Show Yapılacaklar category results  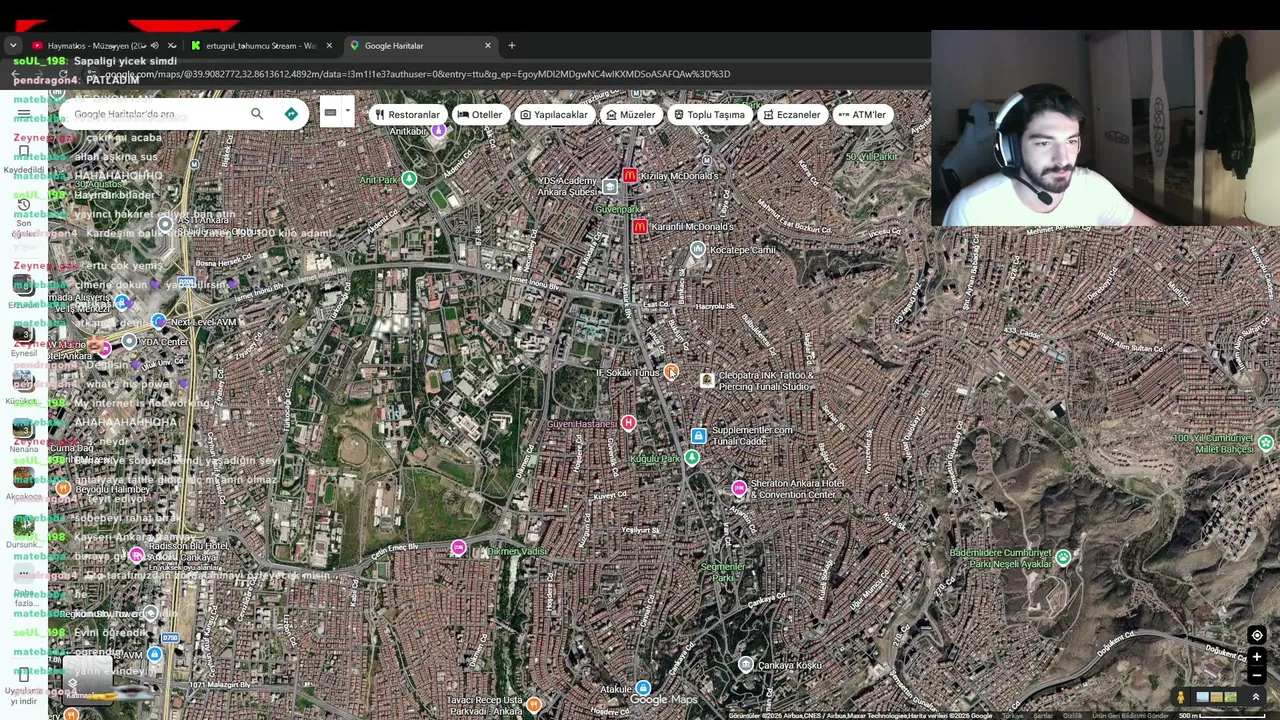[x=554, y=115]
